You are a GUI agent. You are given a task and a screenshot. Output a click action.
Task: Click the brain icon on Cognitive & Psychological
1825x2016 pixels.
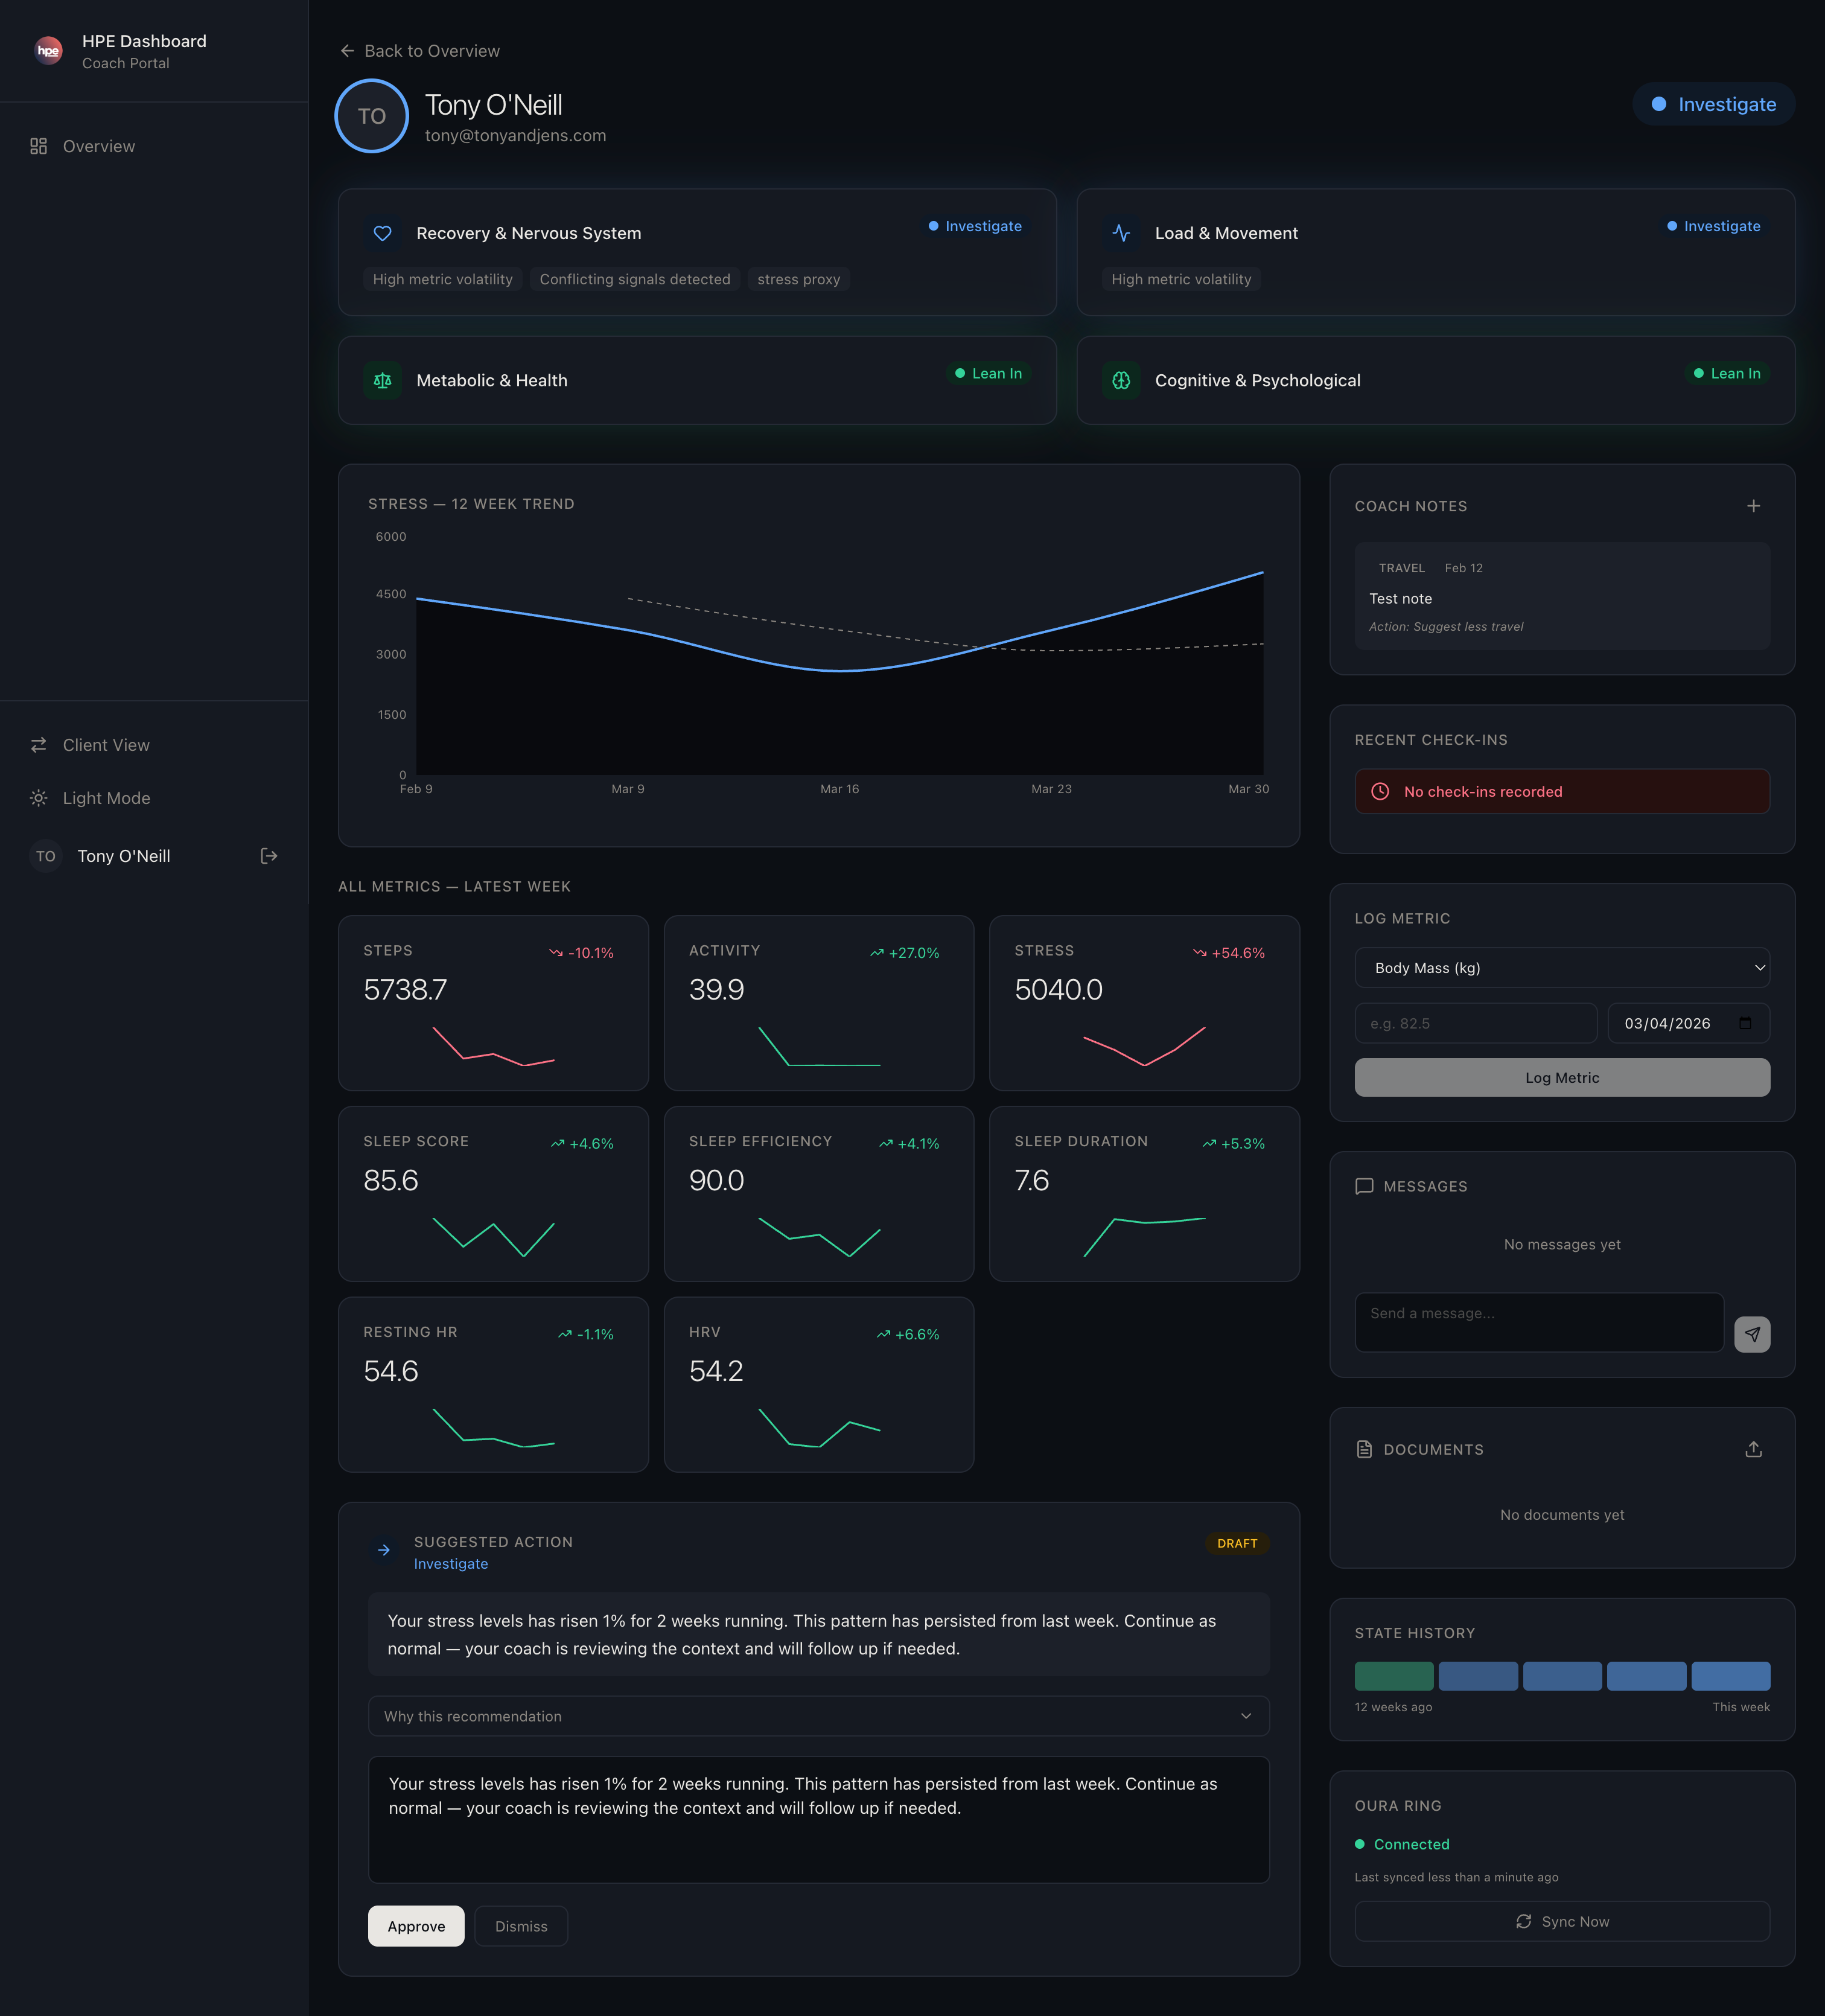click(1122, 380)
